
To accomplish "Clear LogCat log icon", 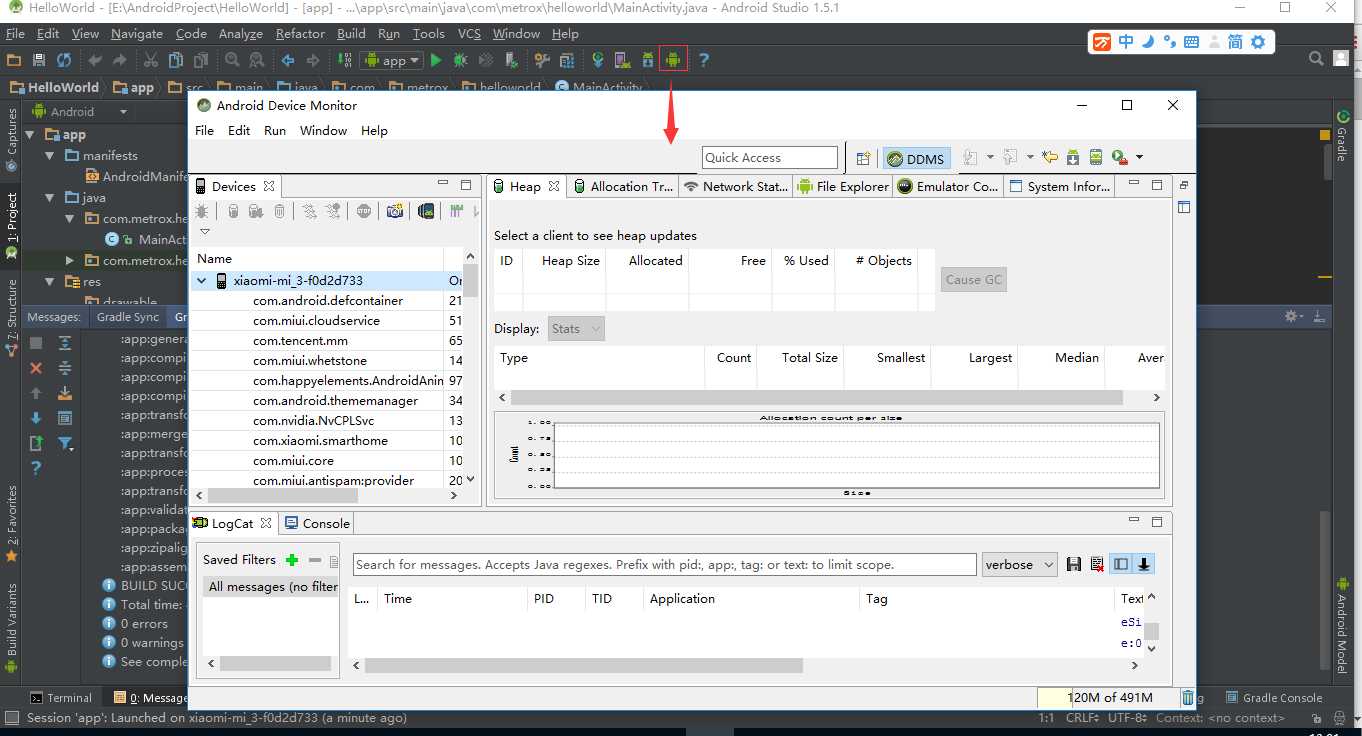I will pyautogui.click(x=1097, y=564).
